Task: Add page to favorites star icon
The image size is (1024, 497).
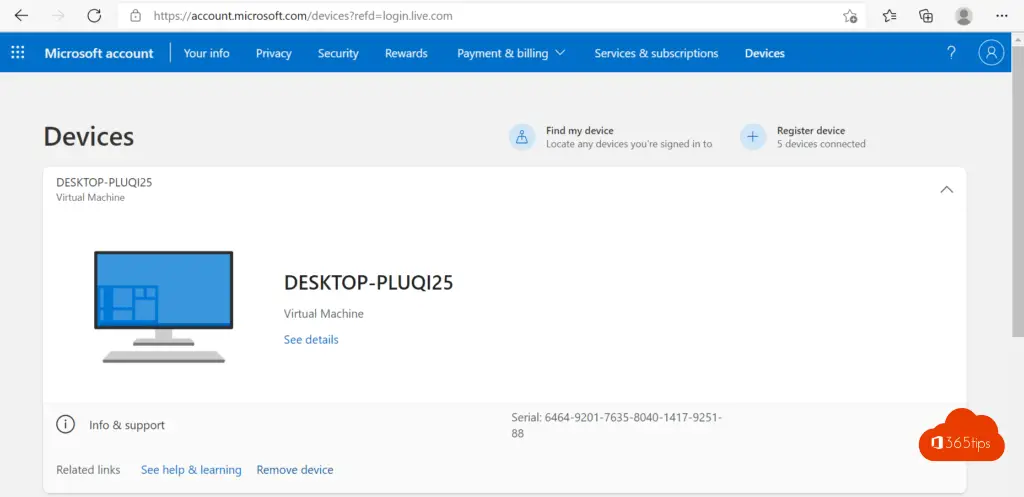Action: pyautogui.click(x=849, y=16)
